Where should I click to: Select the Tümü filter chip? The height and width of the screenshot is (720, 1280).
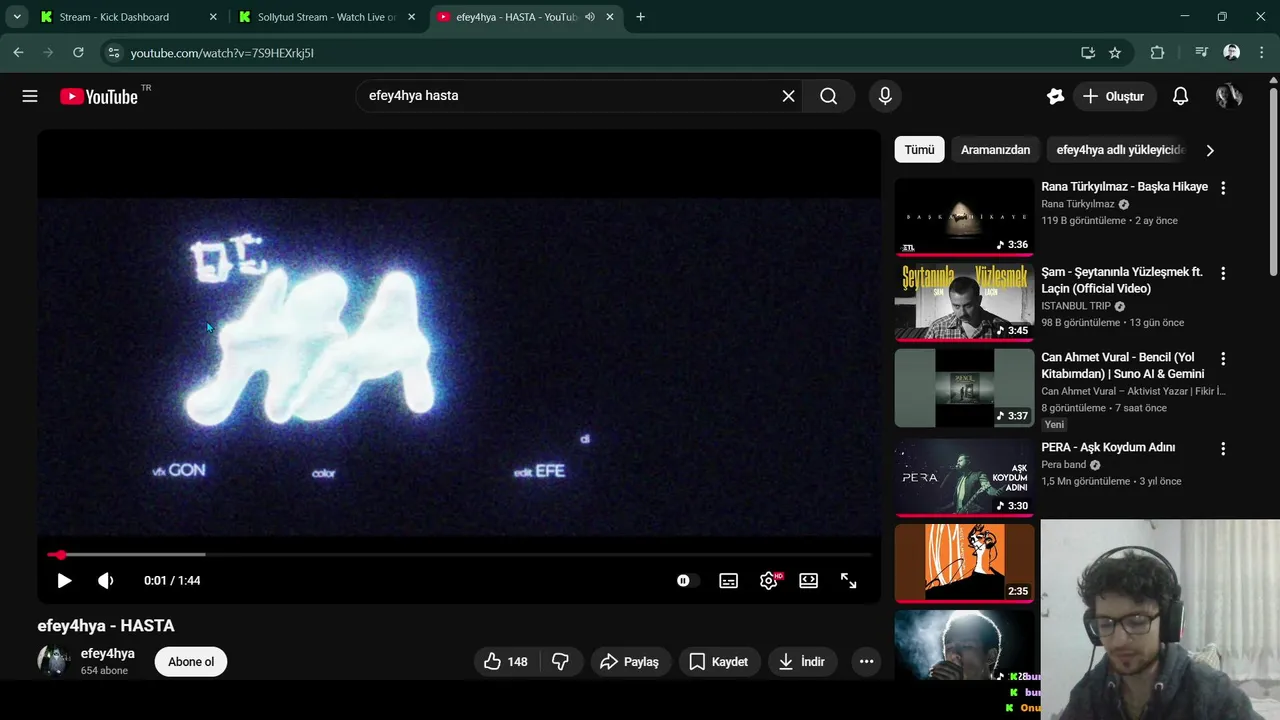point(919,150)
